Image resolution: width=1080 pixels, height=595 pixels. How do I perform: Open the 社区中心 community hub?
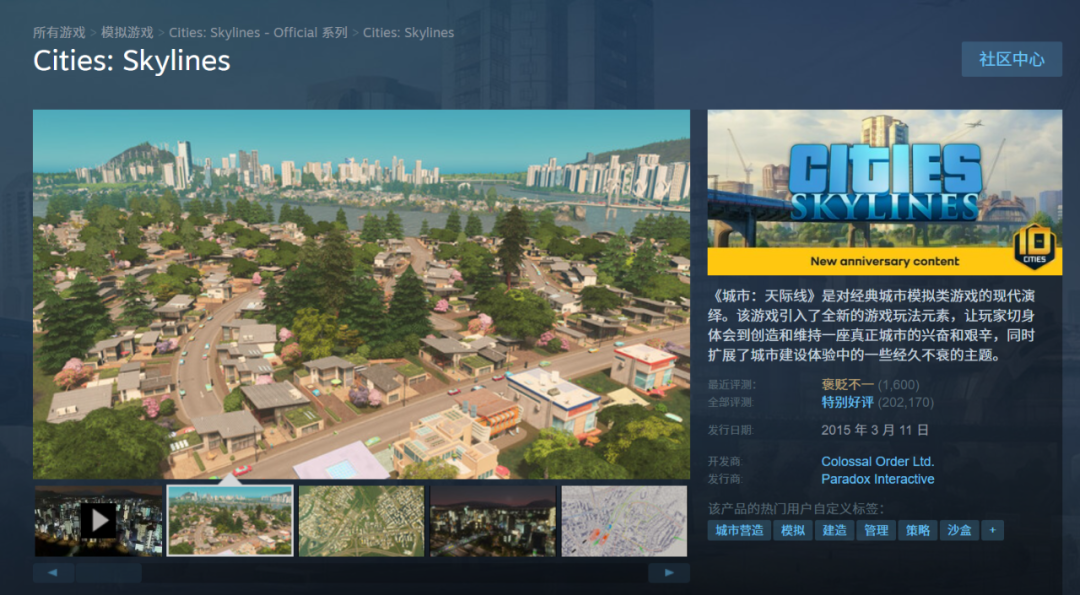click(x=1012, y=59)
